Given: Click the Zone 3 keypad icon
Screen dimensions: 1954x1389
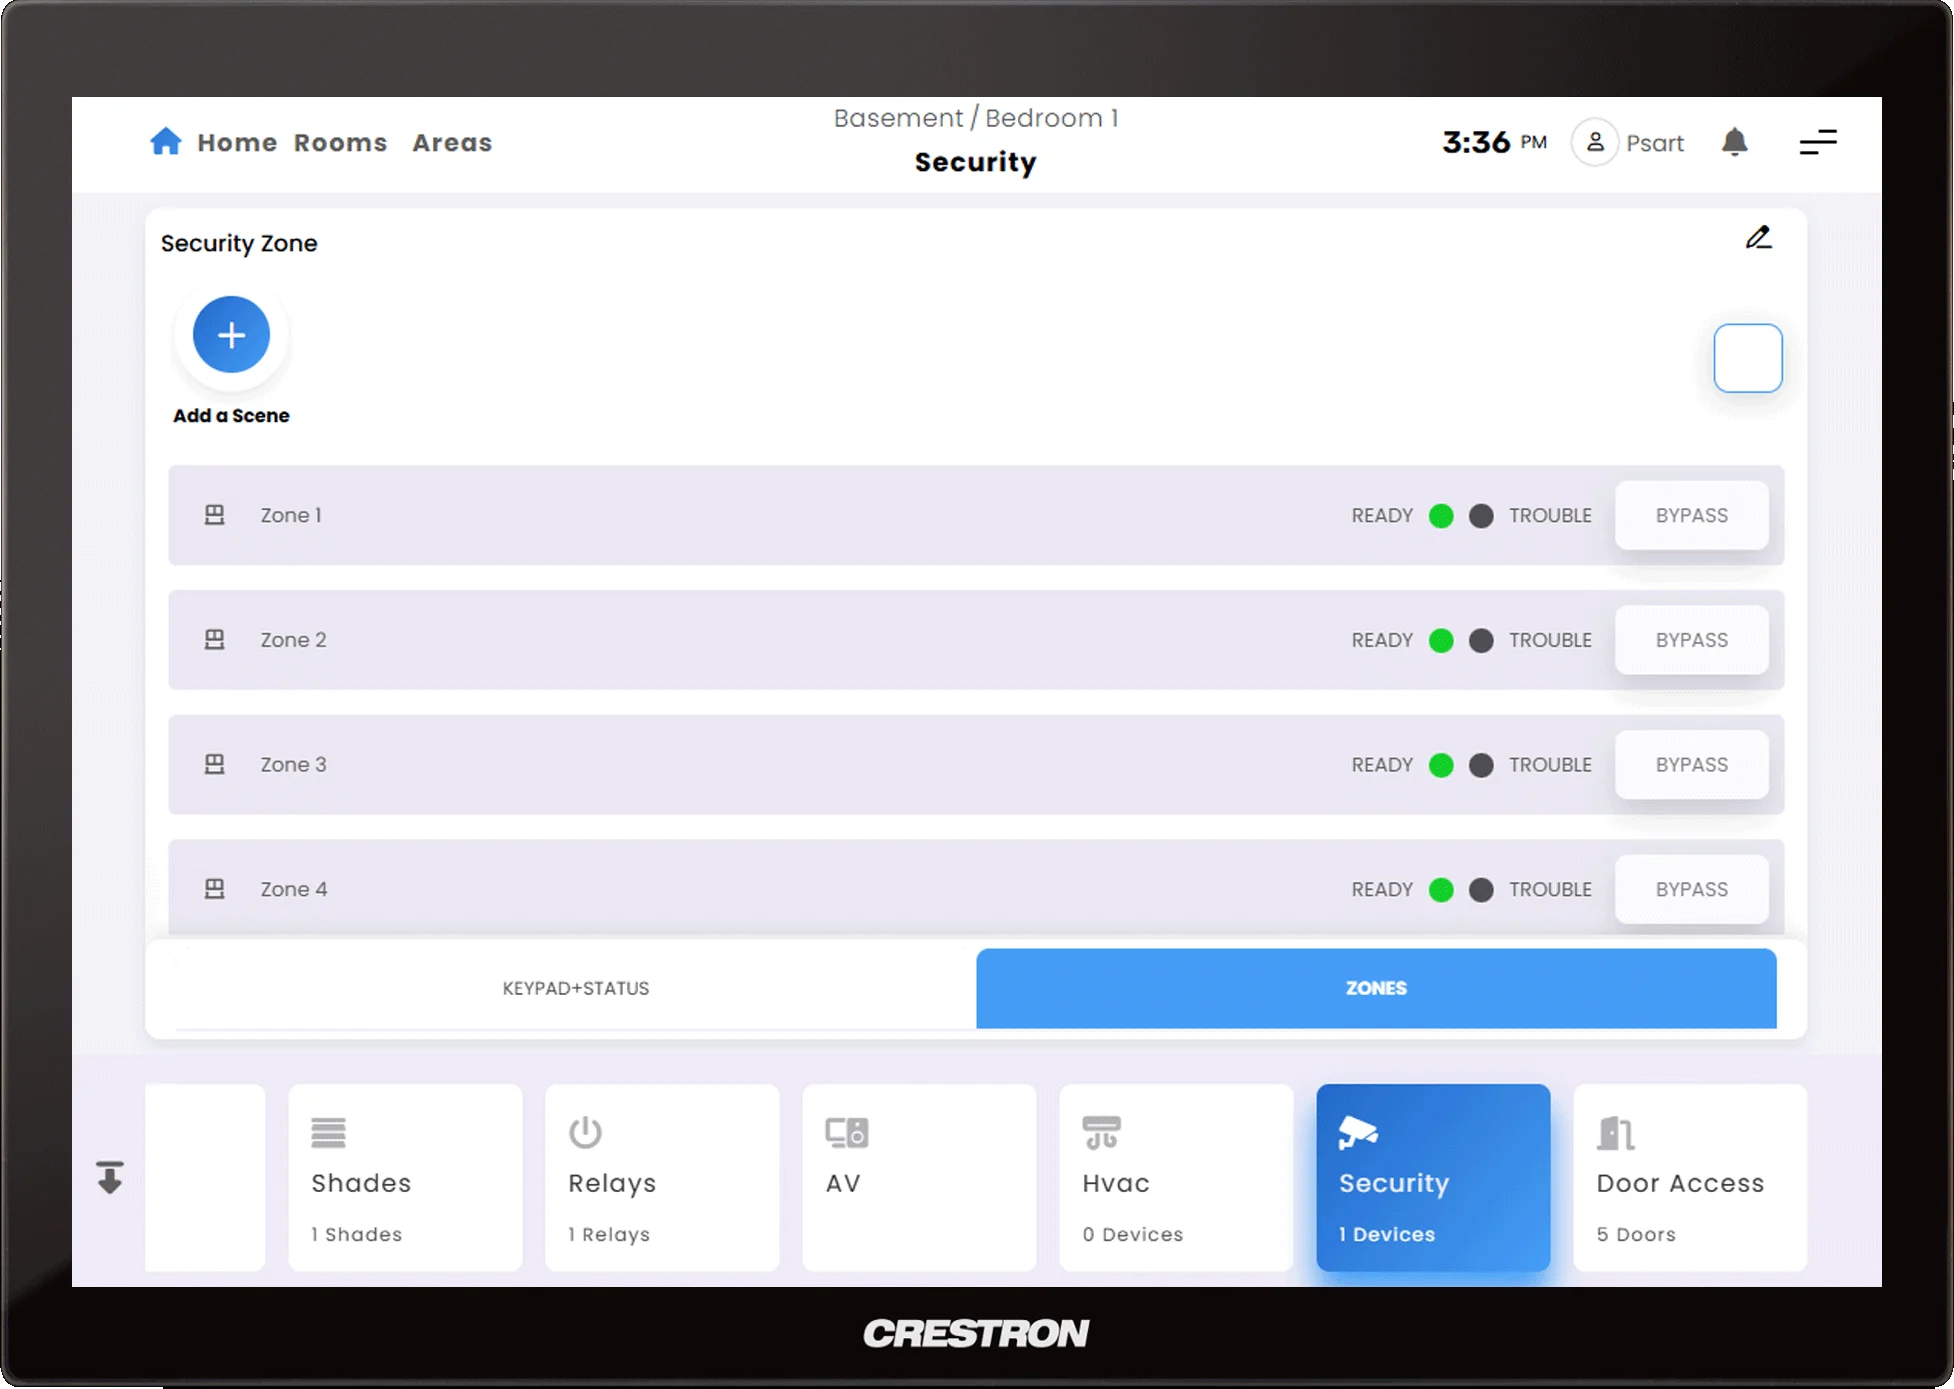Looking at the screenshot, I should pyautogui.click(x=214, y=765).
